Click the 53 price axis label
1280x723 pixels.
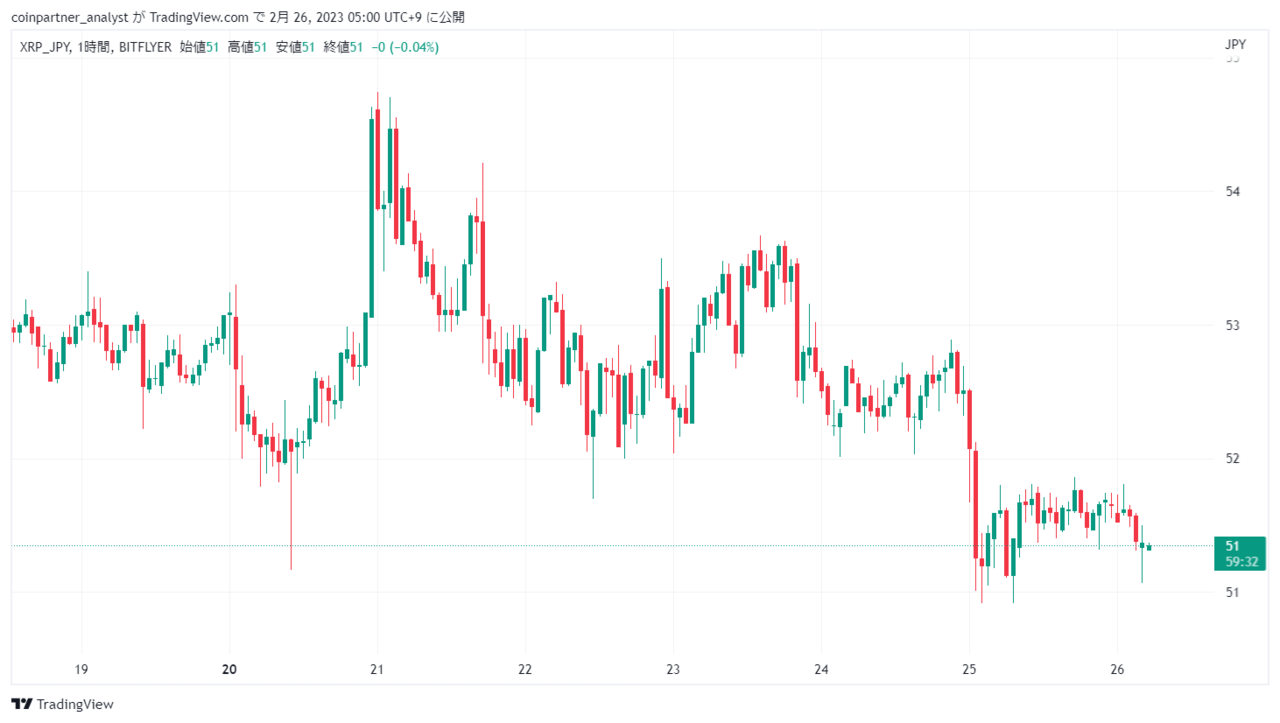coord(1233,325)
